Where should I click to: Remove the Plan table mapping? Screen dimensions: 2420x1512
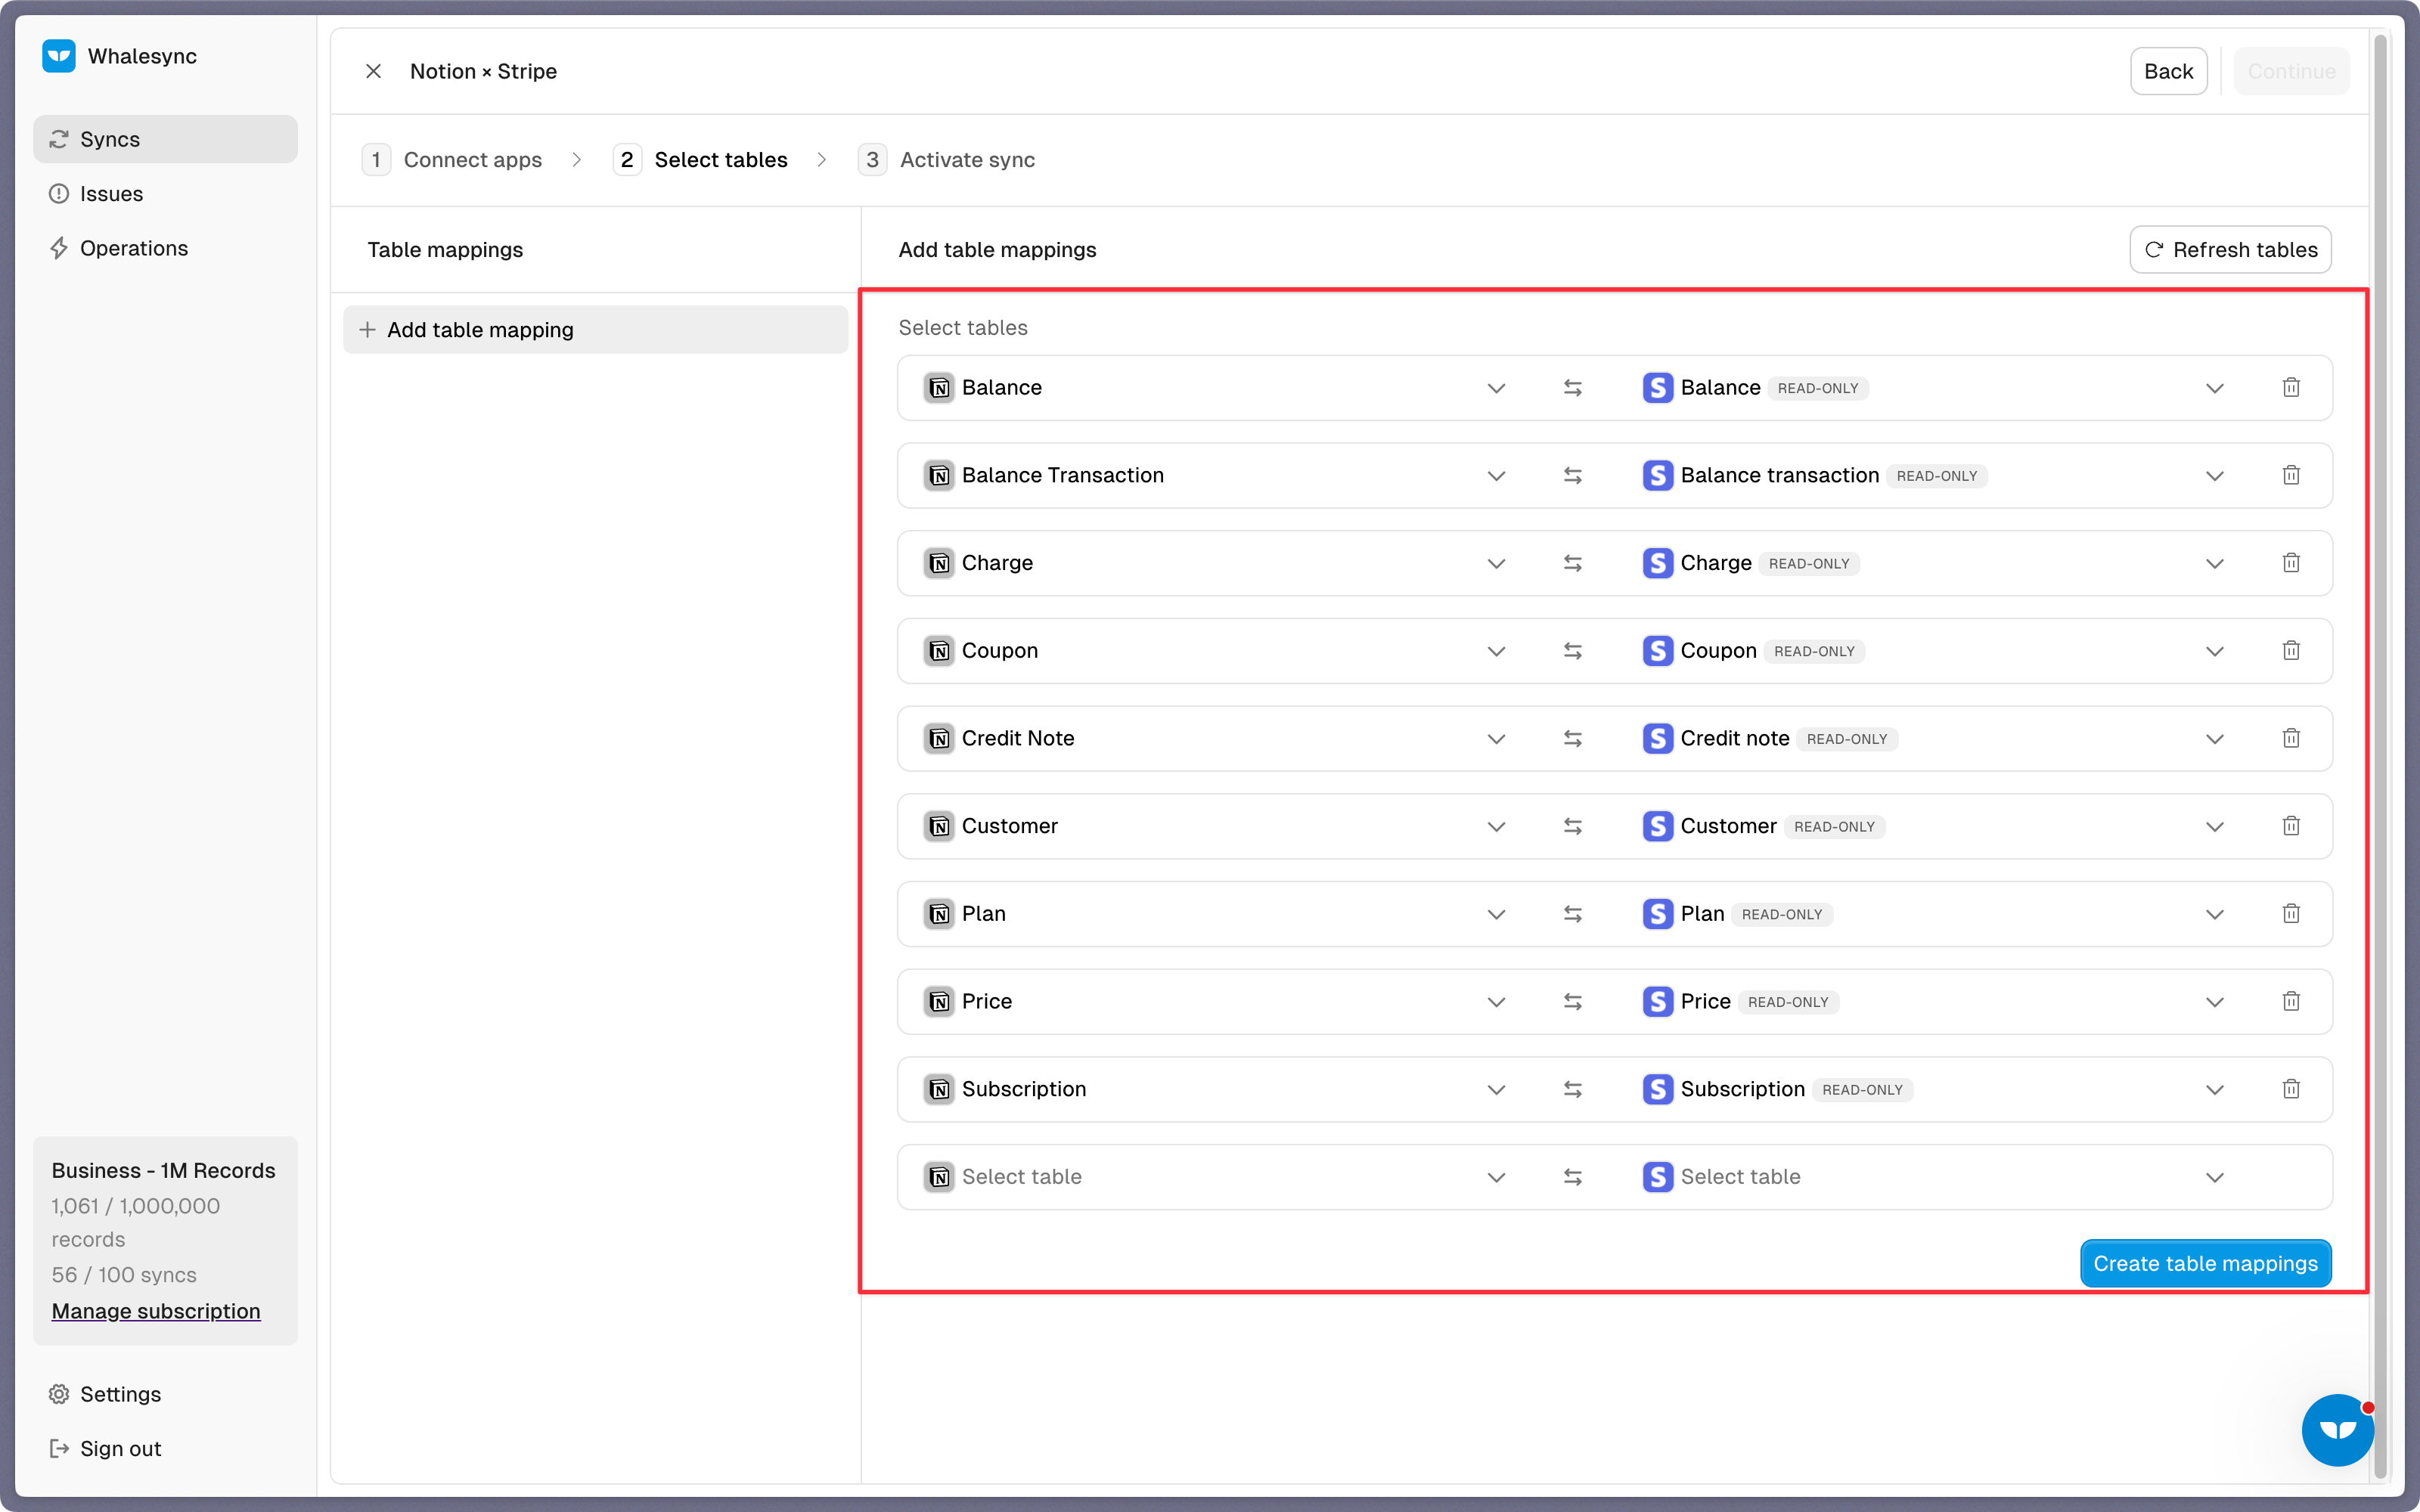pos(2291,913)
